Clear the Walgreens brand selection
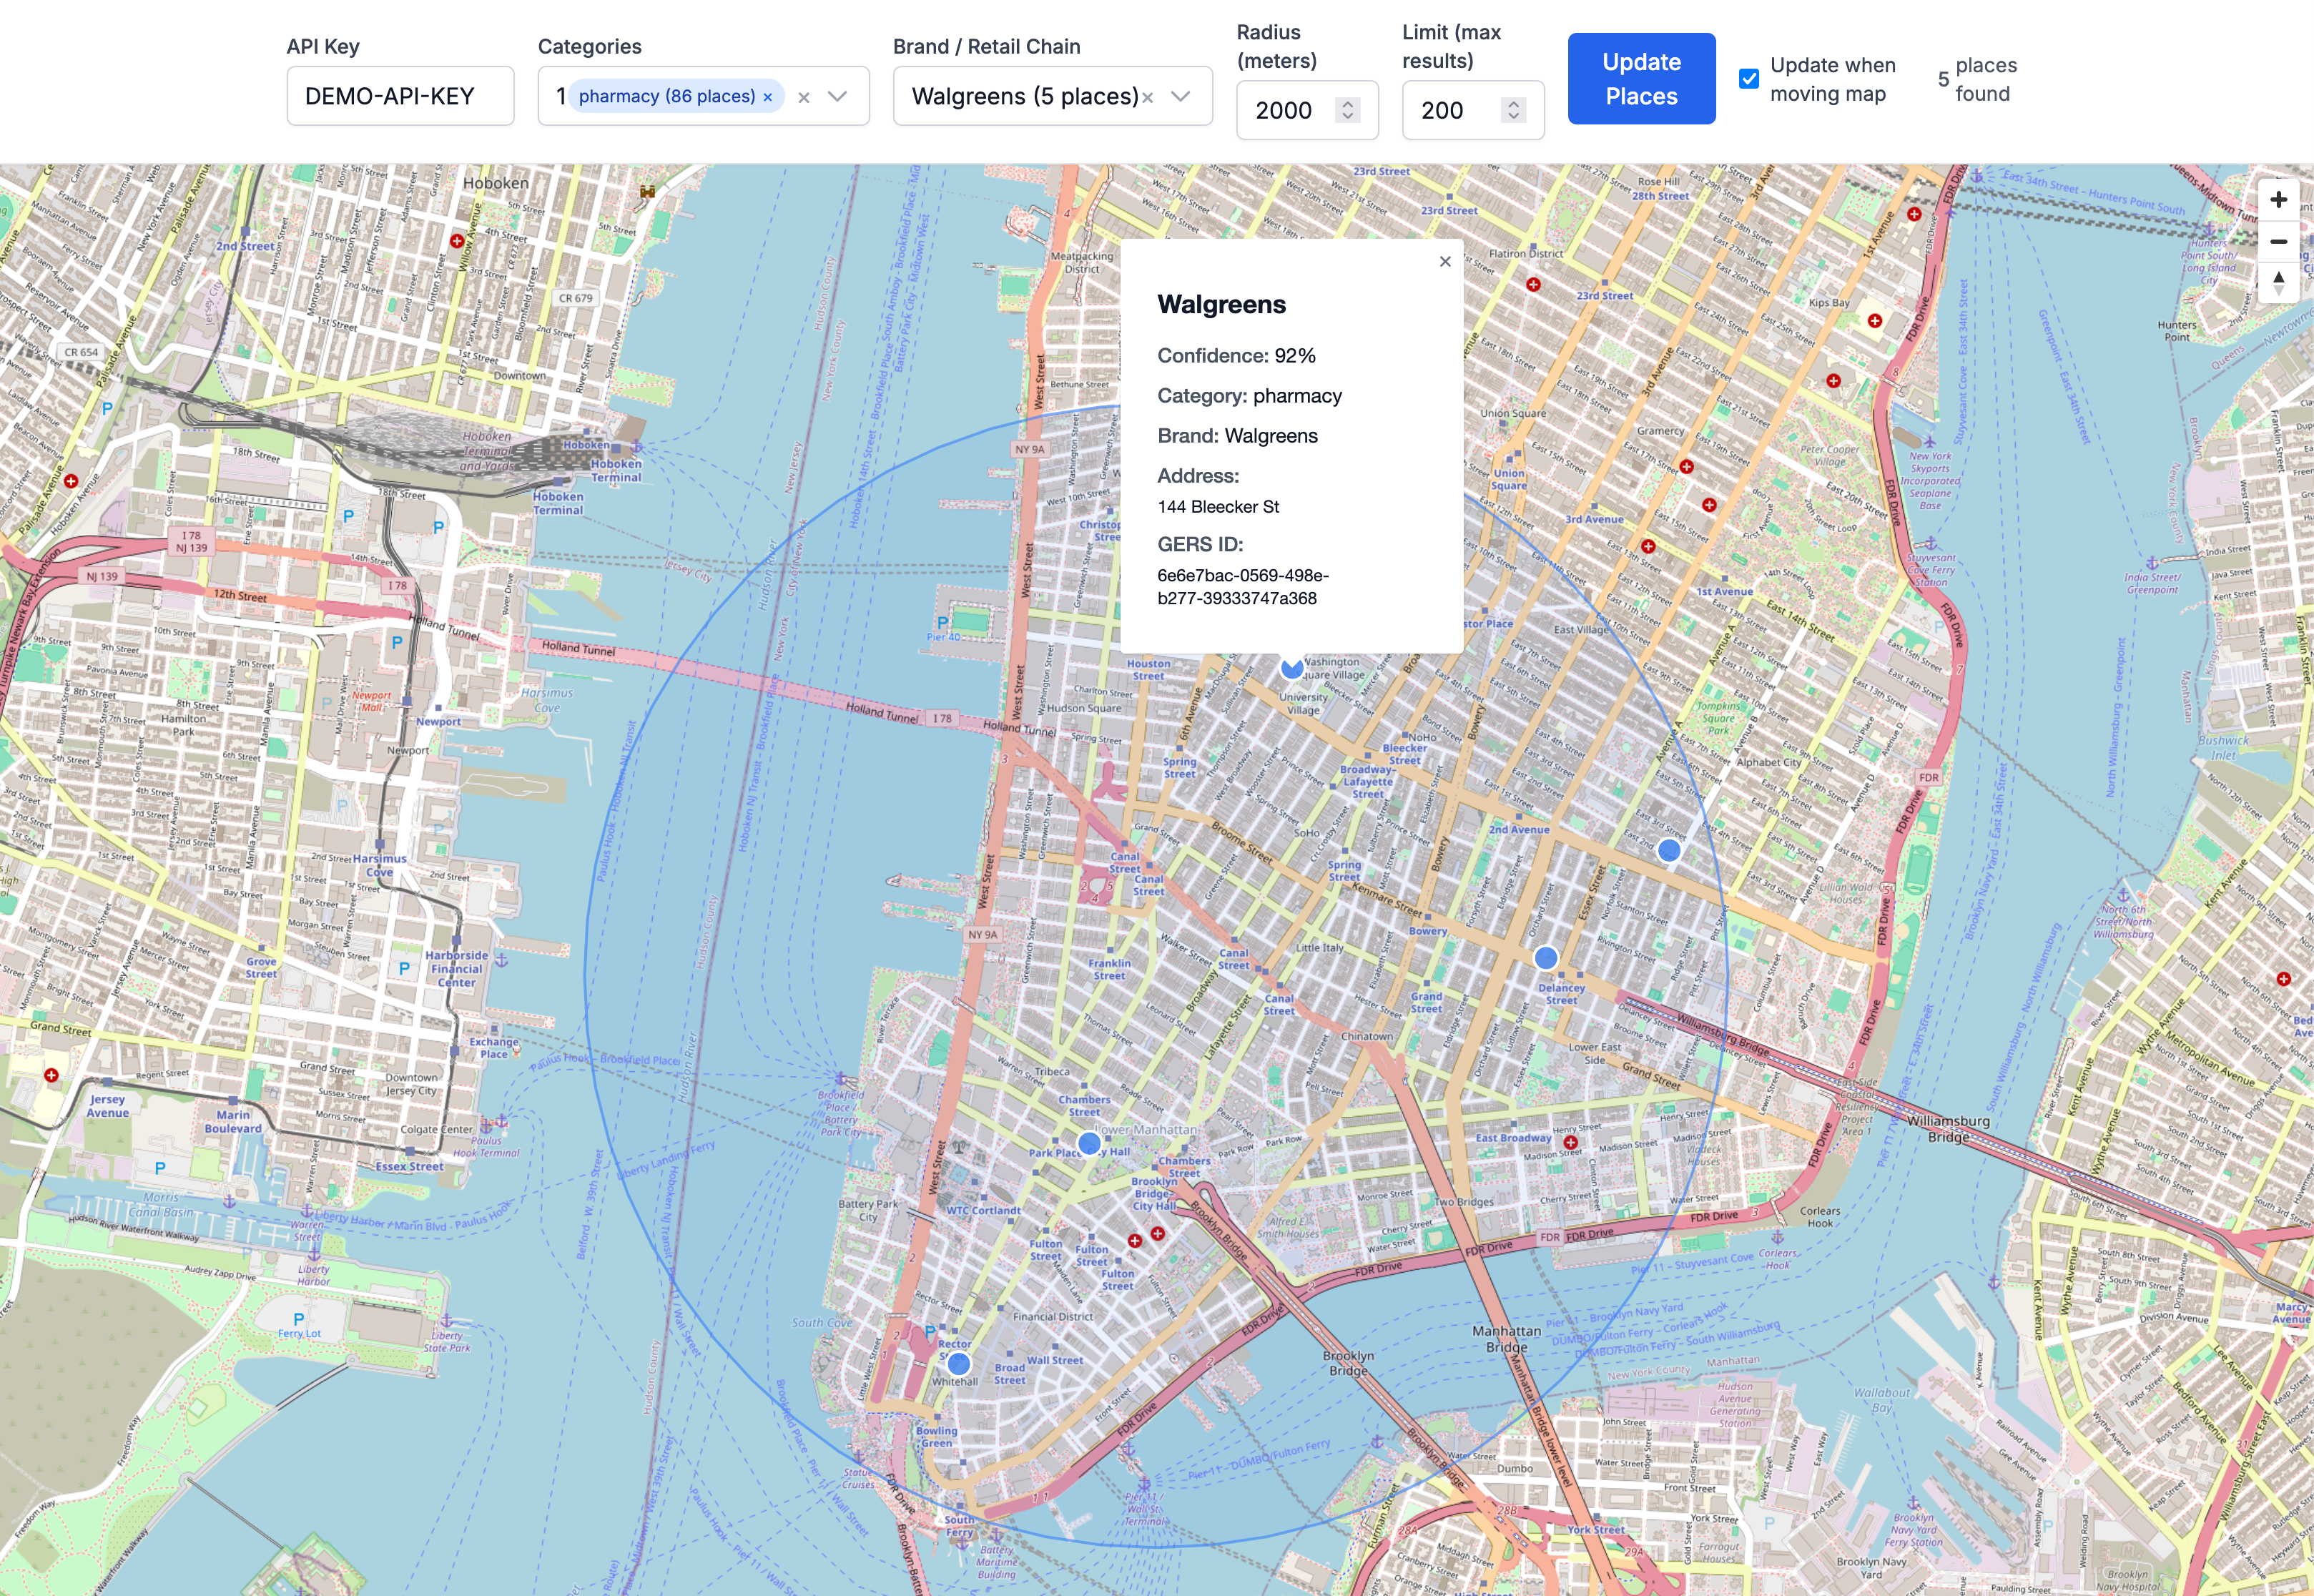 tap(1148, 97)
